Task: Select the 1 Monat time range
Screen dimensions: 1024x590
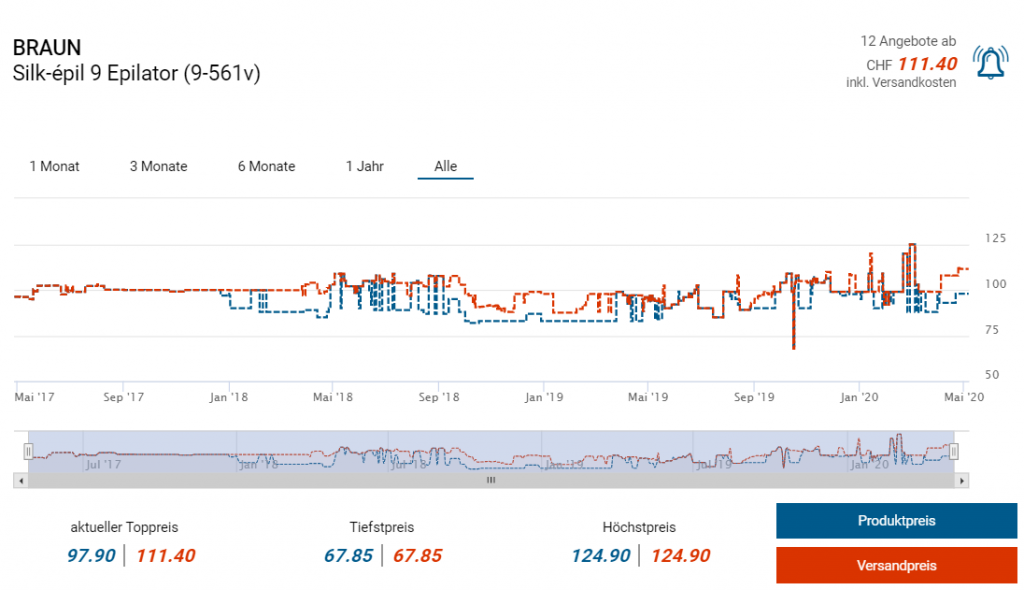Action: point(54,166)
